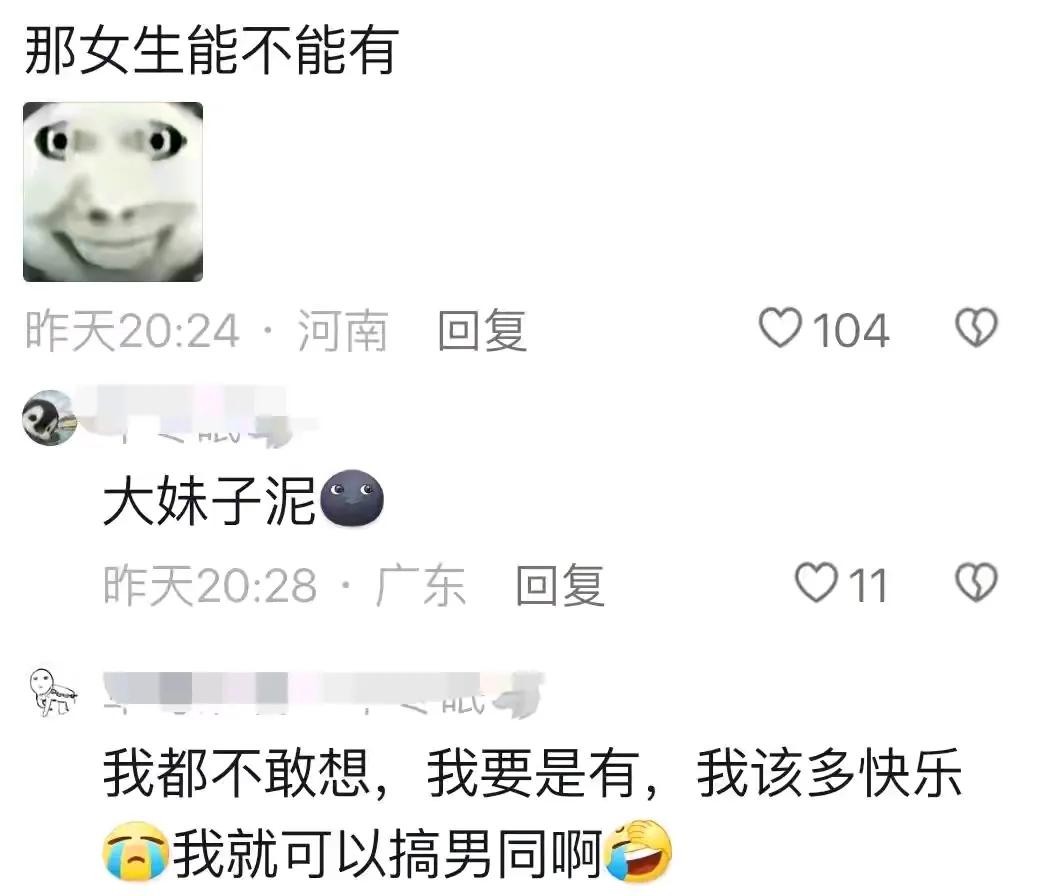Like the comment with 104 likes
This screenshot has width=1054, height=896.
point(780,329)
